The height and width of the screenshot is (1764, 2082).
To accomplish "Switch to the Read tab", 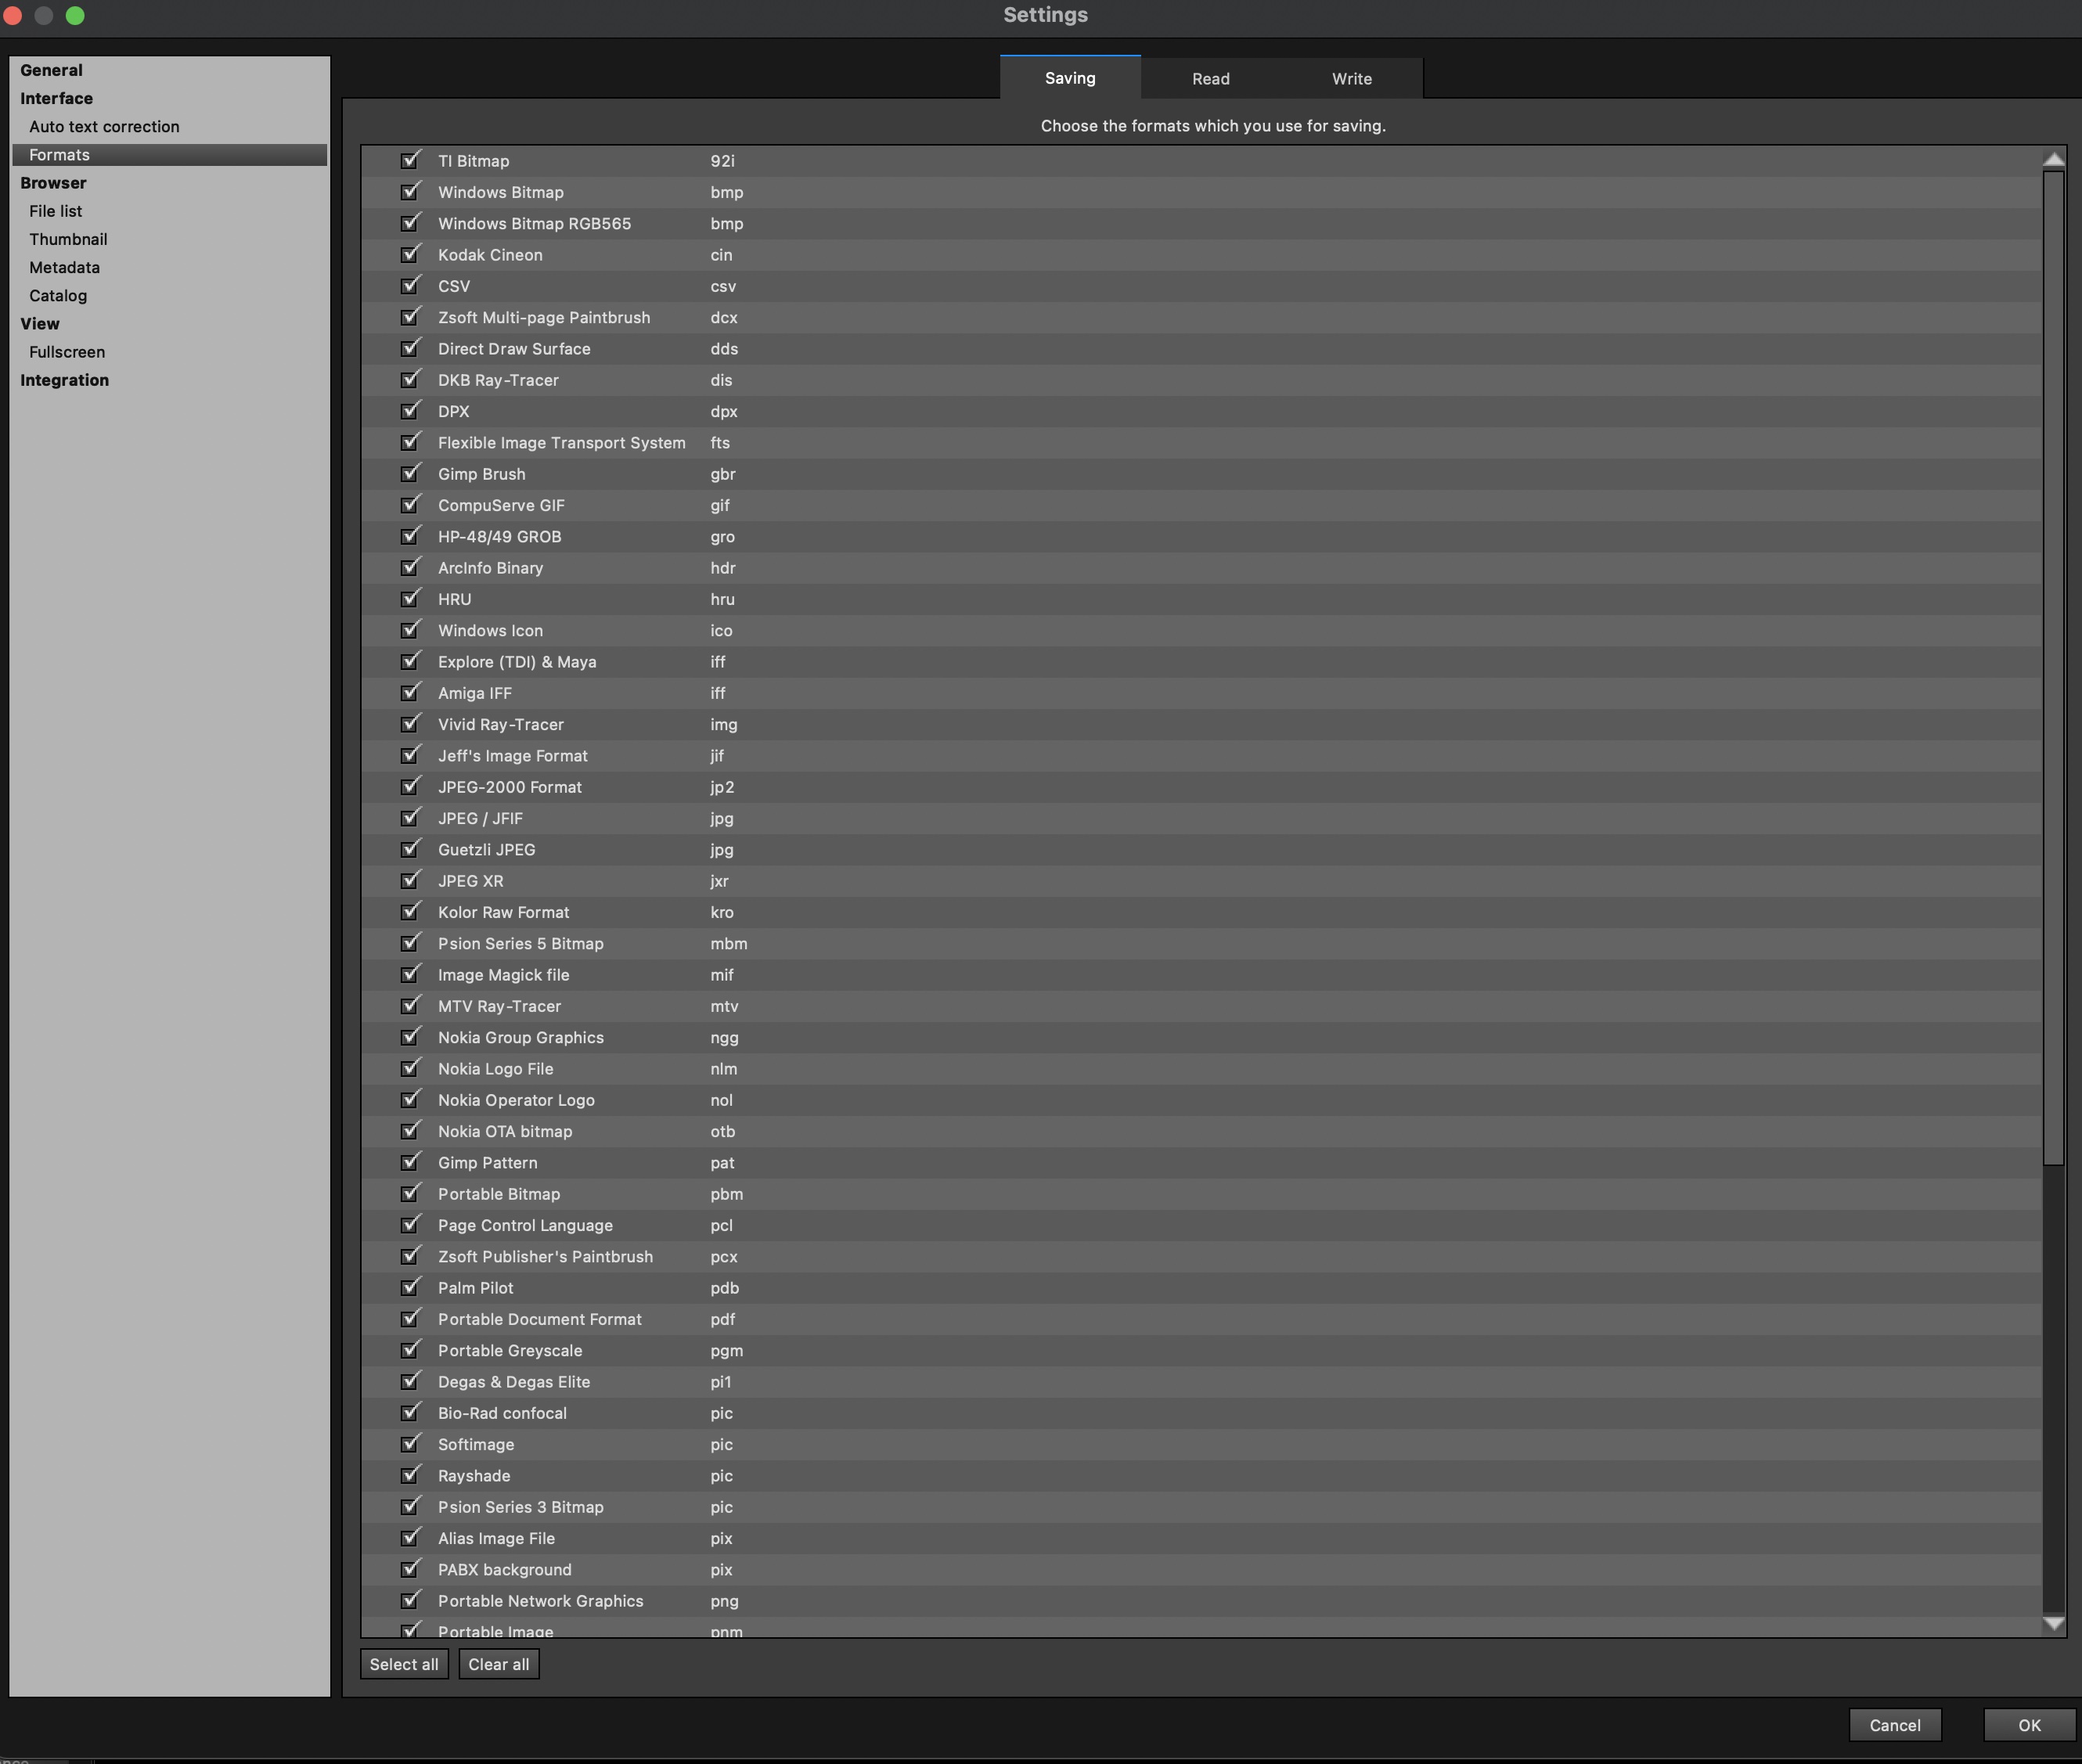I will coord(1210,79).
